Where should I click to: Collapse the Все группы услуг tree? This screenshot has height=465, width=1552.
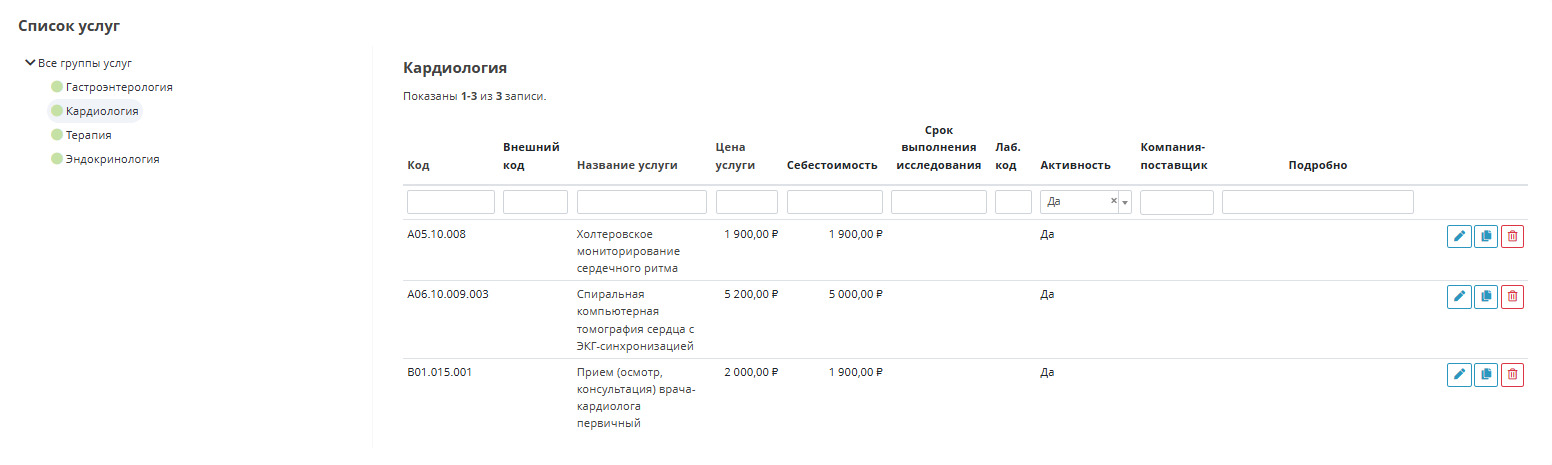30,63
